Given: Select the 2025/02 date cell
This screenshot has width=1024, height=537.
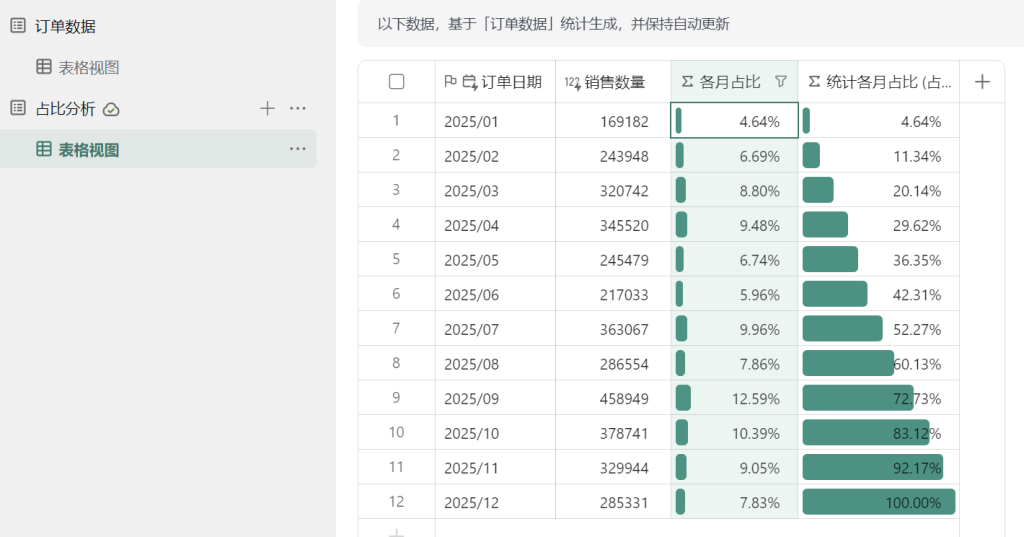Looking at the screenshot, I should [496, 155].
